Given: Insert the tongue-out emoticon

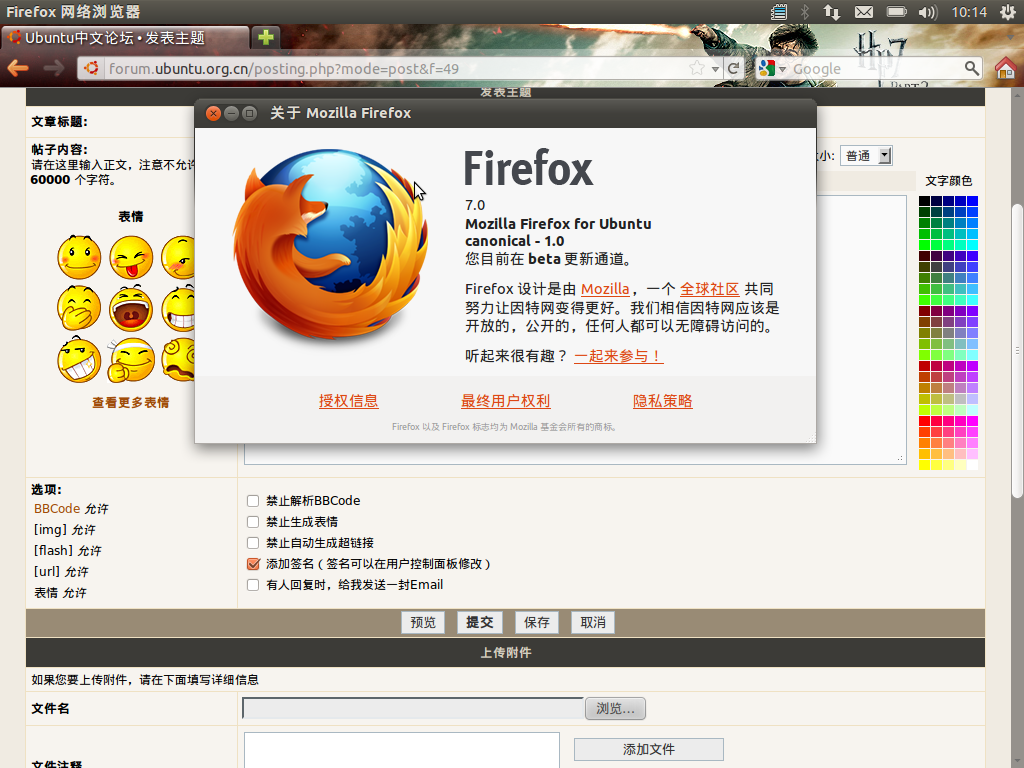Looking at the screenshot, I should (x=131, y=257).
